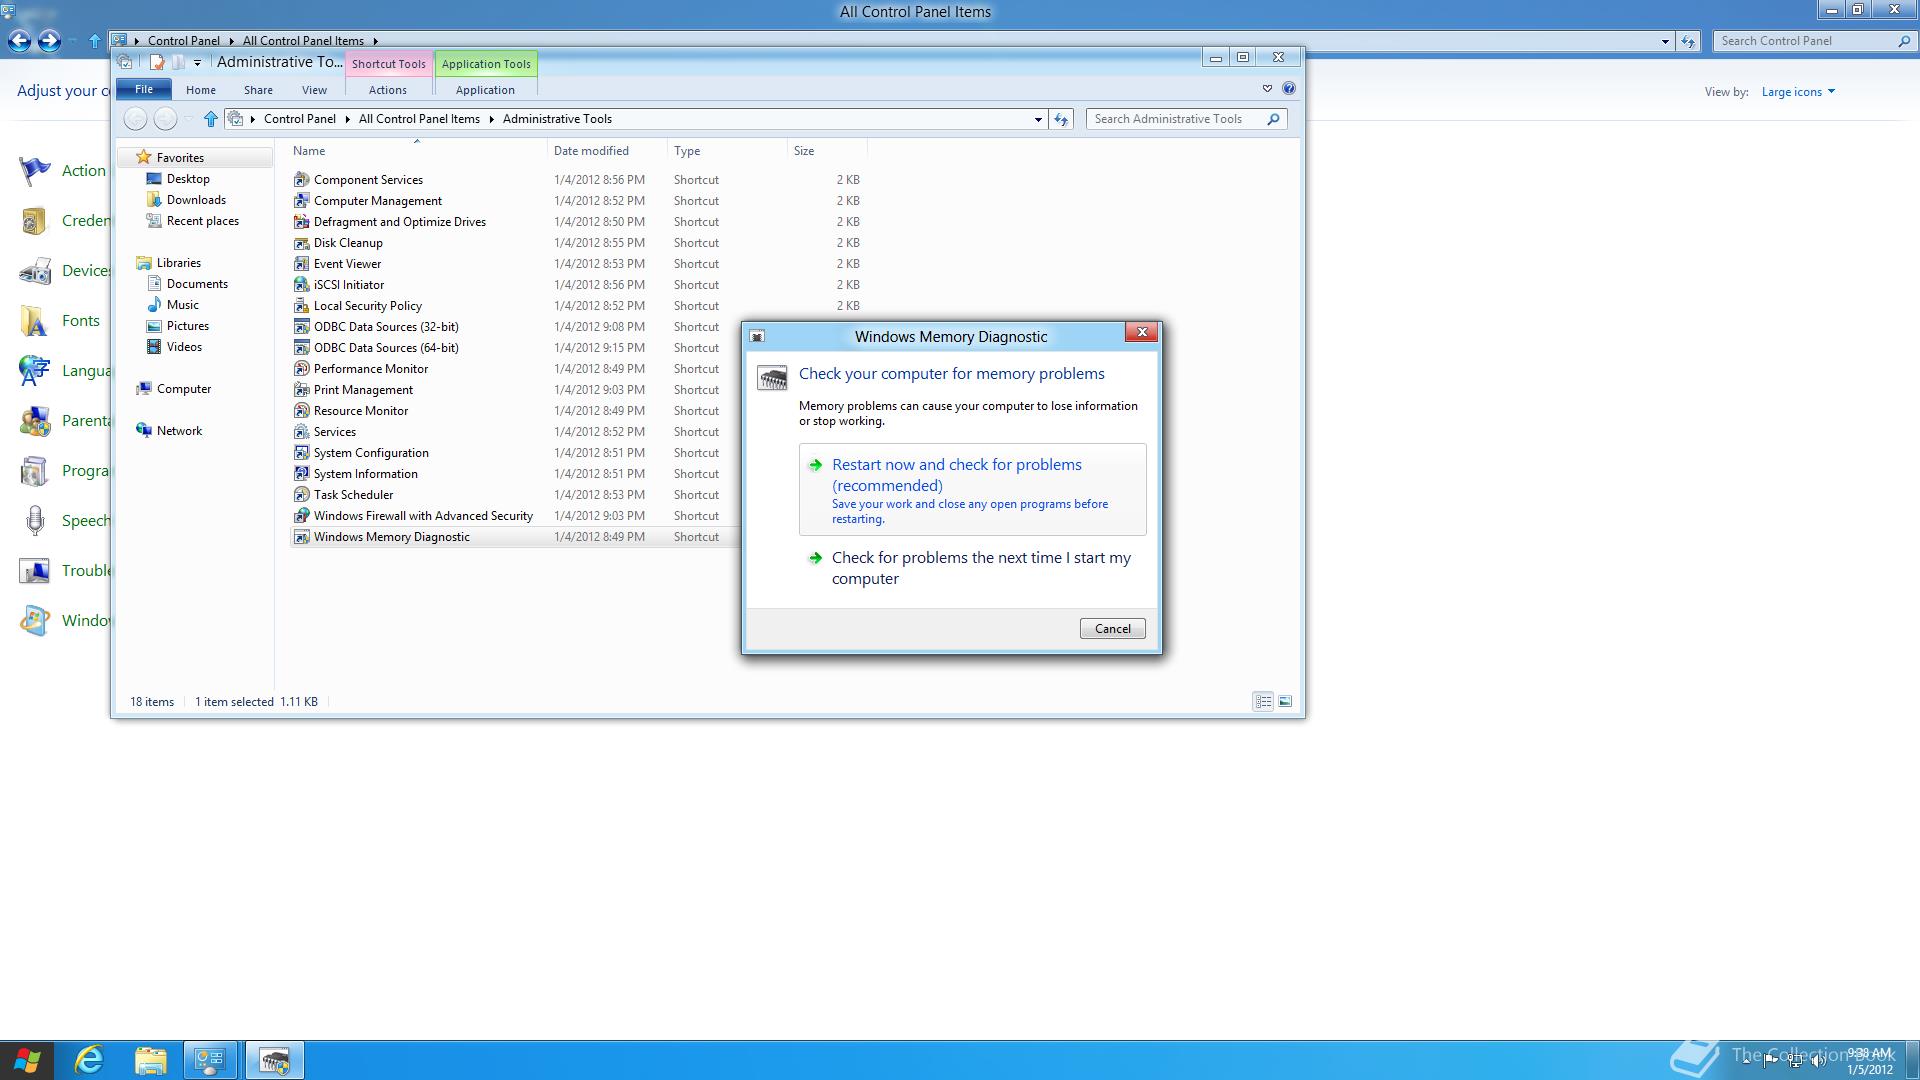Select Windows Firewall with Advanced Security icon
Viewport: 1920px width, 1080px height.
(301, 516)
